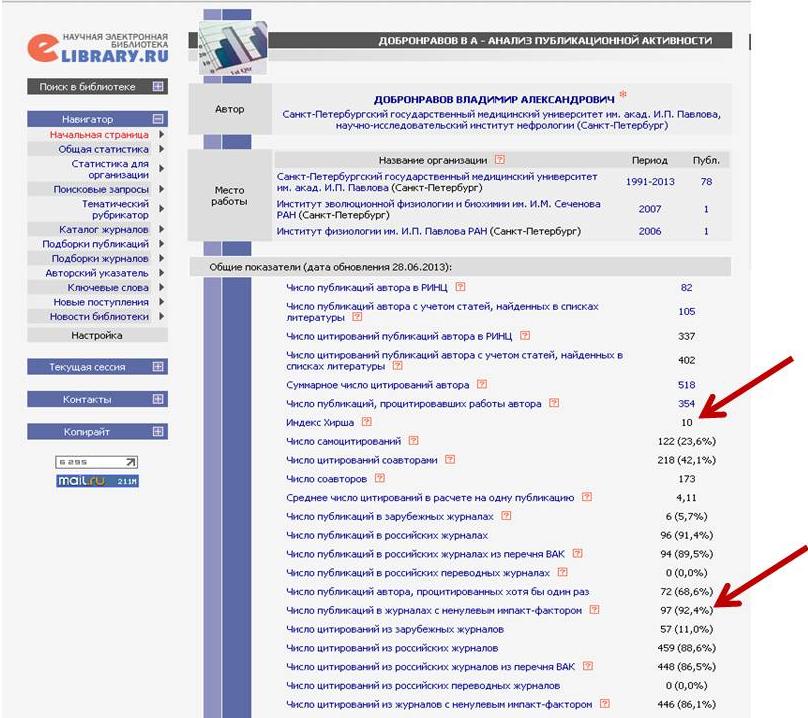Open help for публикаций в российских журналах из перечня ВАК
The width and height of the screenshot is (808, 718).
(578, 553)
